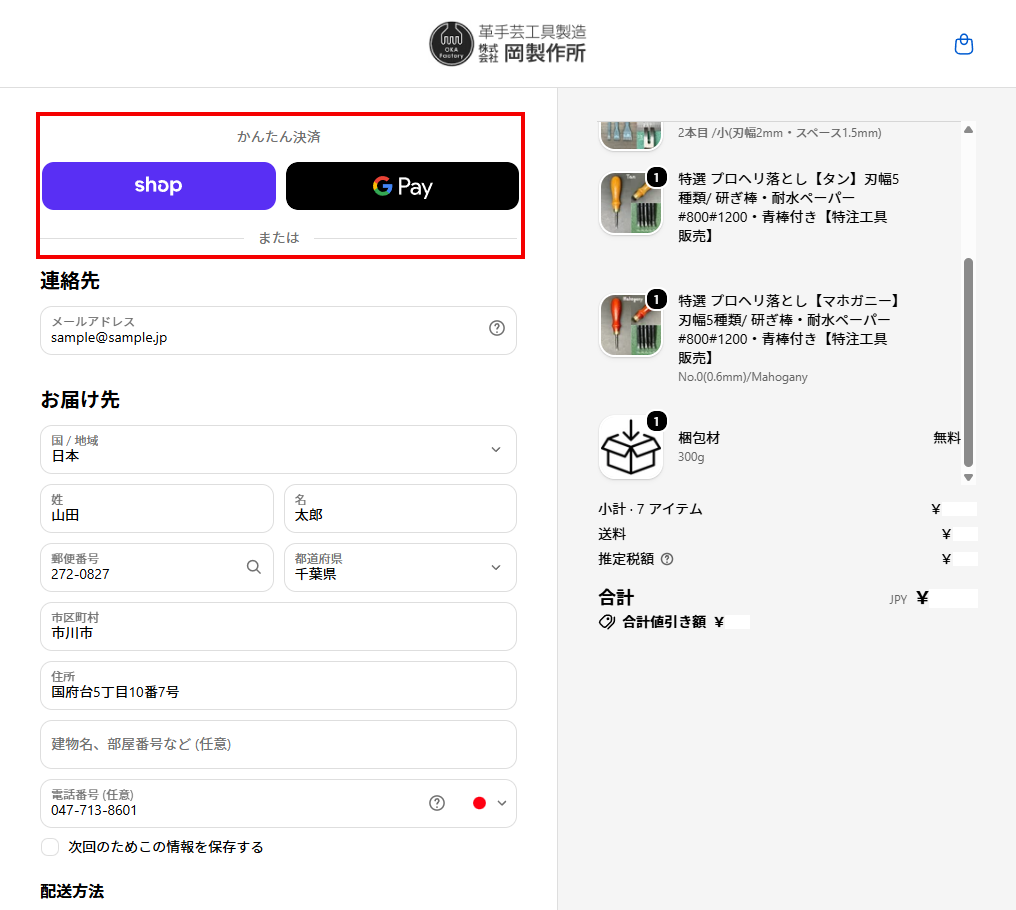Image resolution: width=1016 pixels, height=910 pixels.
Task: Click the 無料 price for 梱包材
Action: pos(947,438)
